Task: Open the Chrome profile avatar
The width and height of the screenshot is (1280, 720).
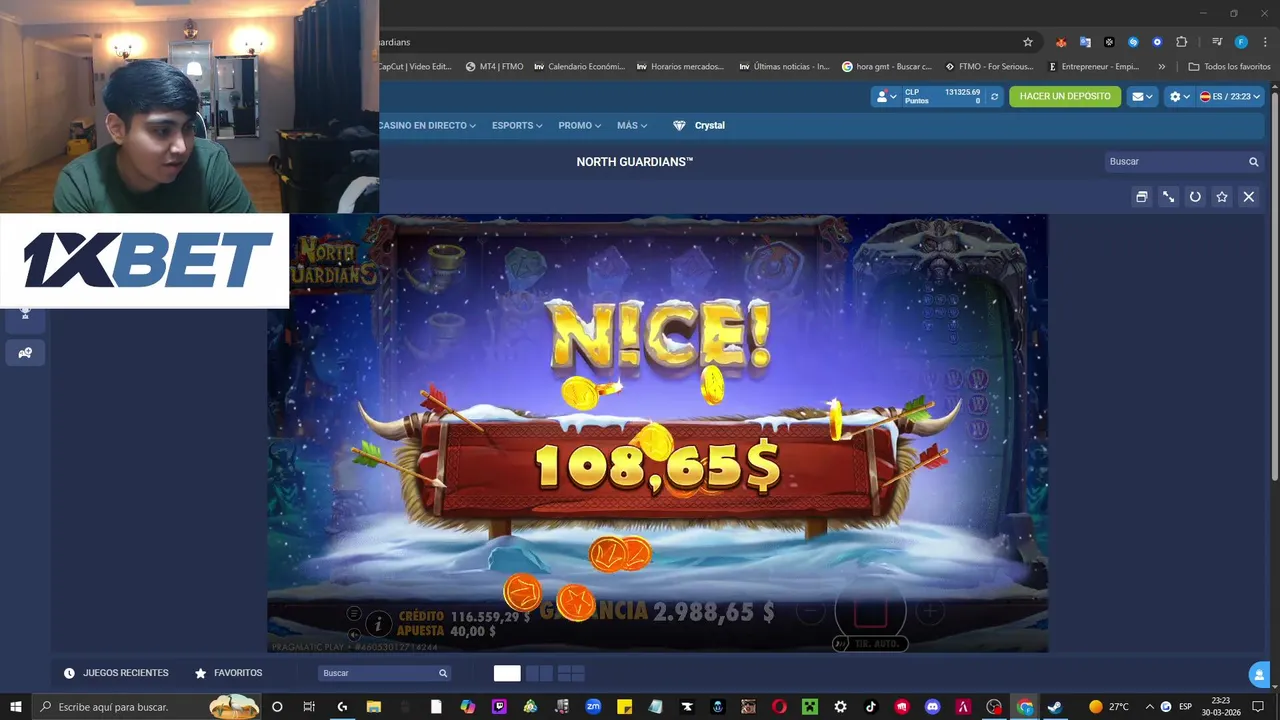Action: [1241, 42]
